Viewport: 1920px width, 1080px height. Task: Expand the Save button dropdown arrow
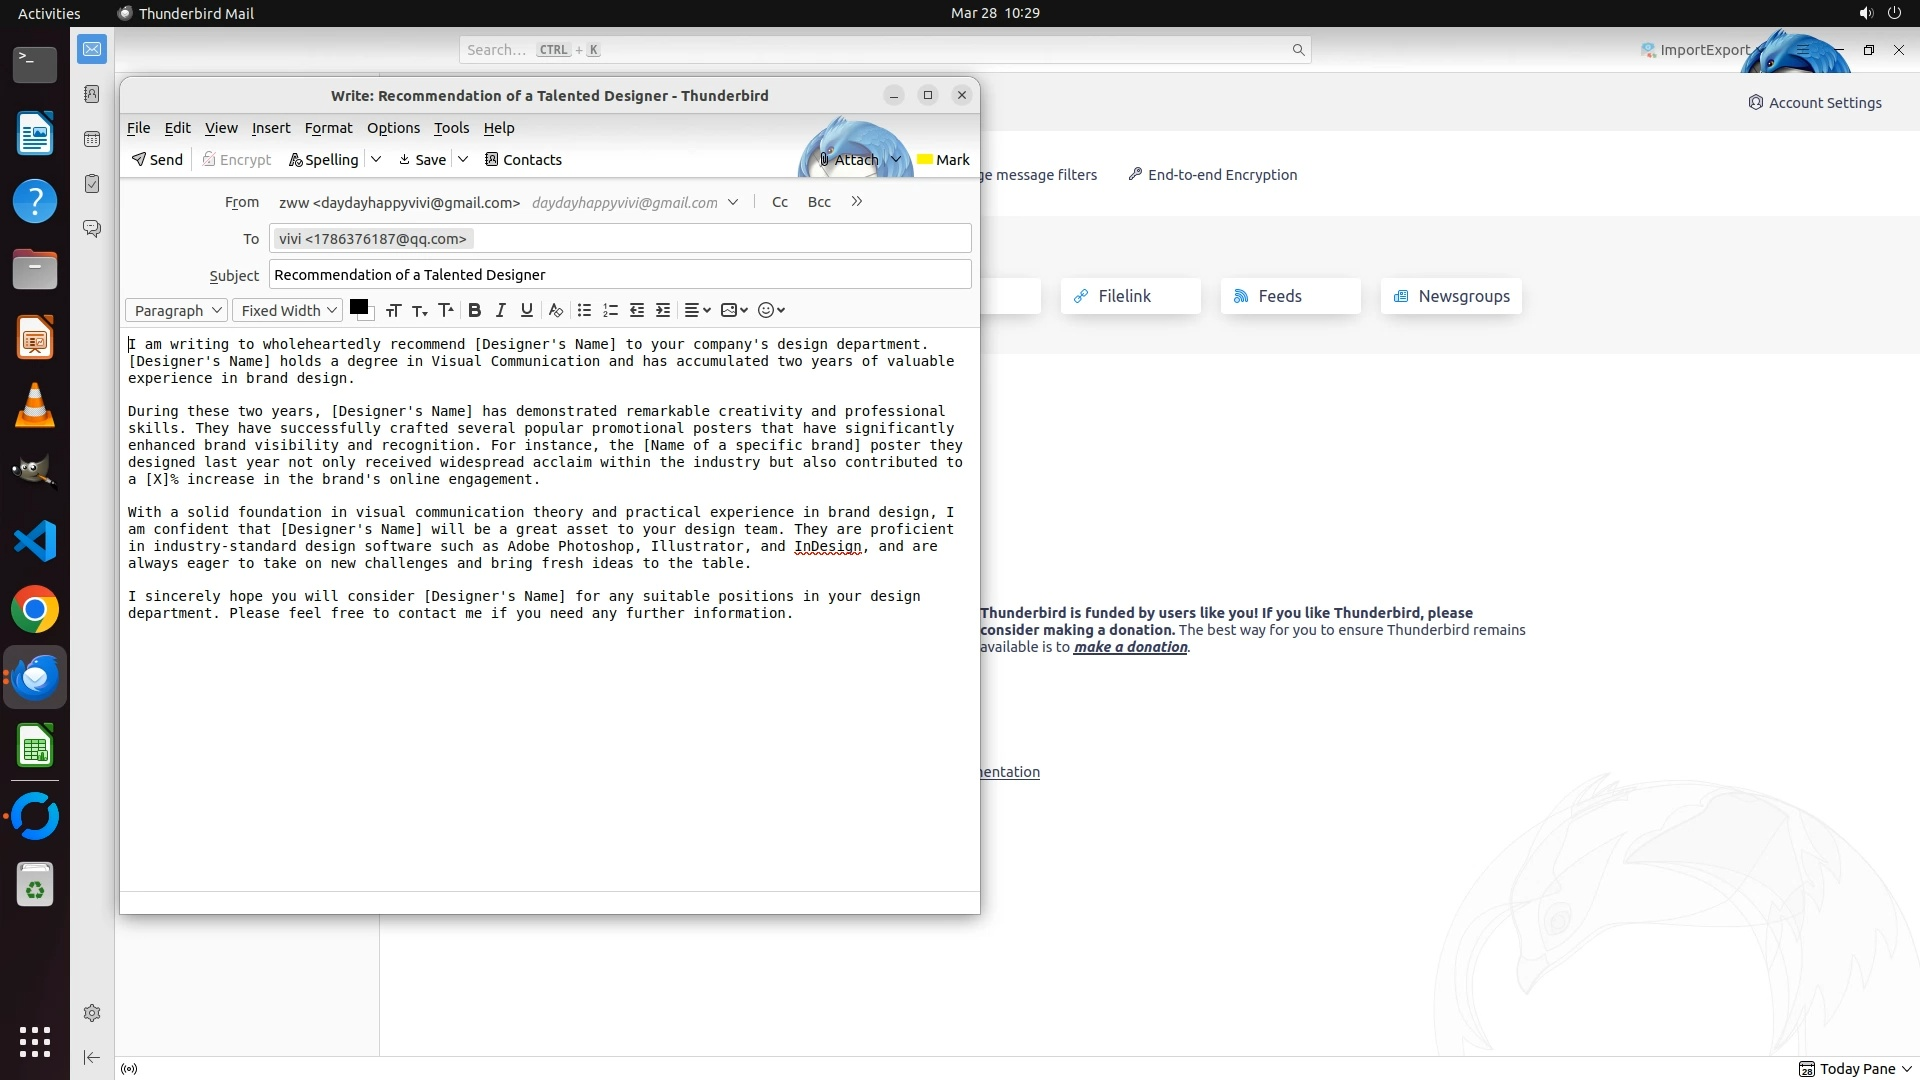[463, 159]
